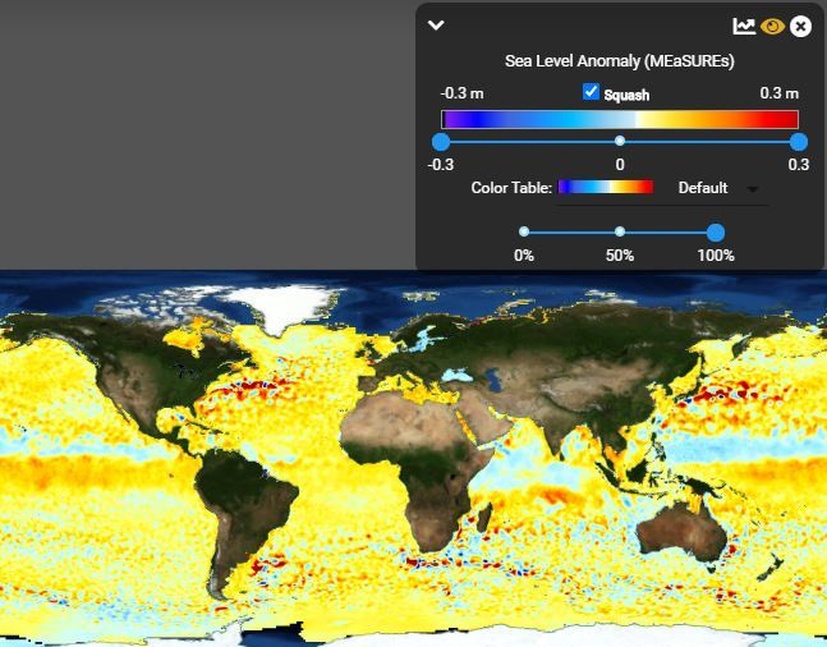Image resolution: width=827 pixels, height=647 pixels.
Task: Click the 0% opacity label
Action: [524, 256]
